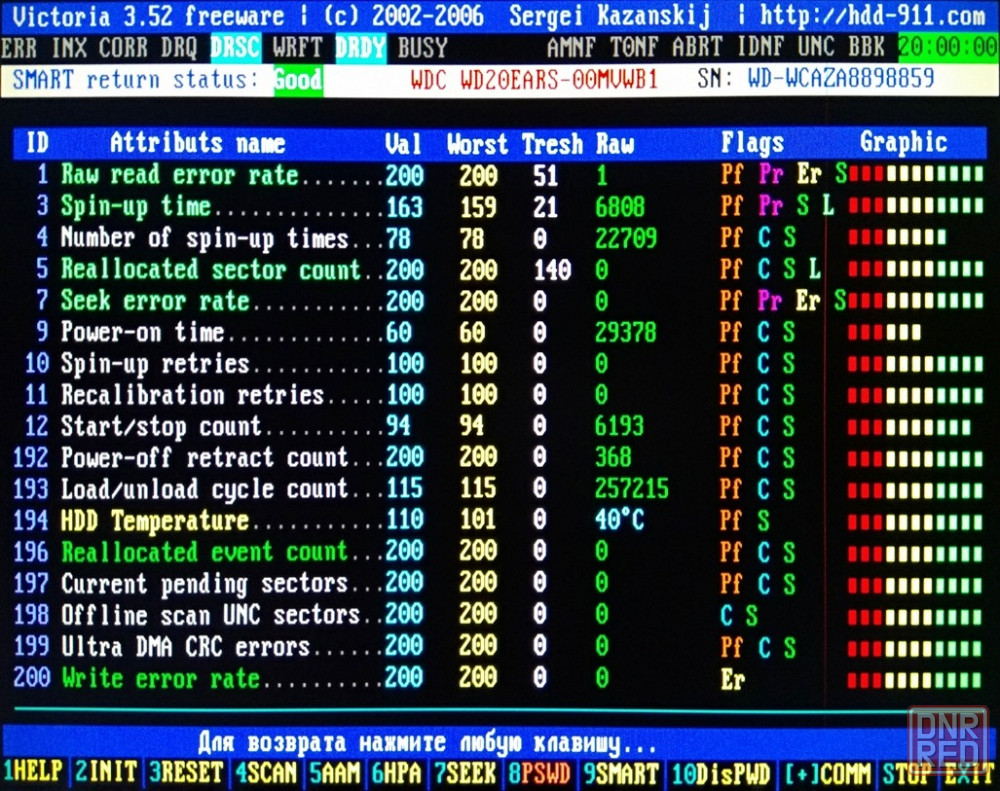Select 'Load/unload cycle count' attribute

(x=499, y=489)
